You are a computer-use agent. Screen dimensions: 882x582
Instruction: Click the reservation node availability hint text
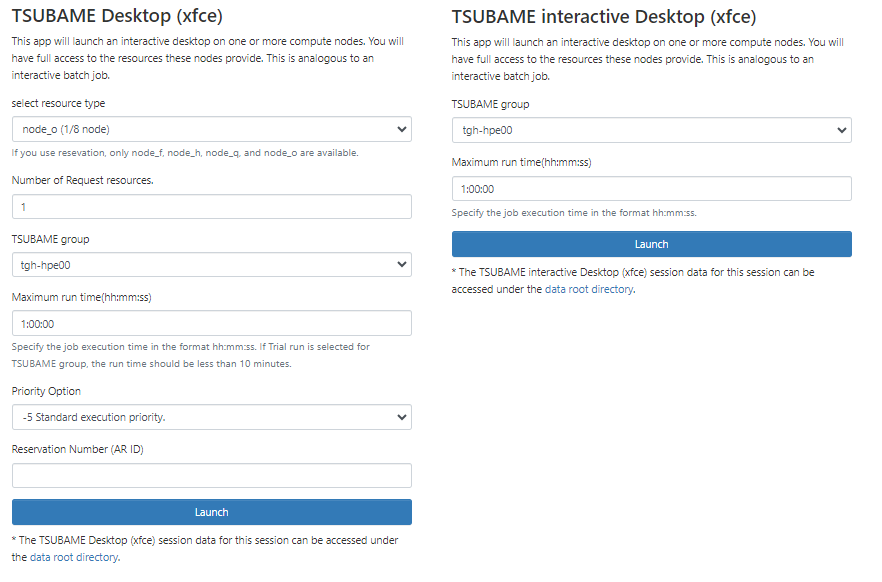tap(185, 153)
